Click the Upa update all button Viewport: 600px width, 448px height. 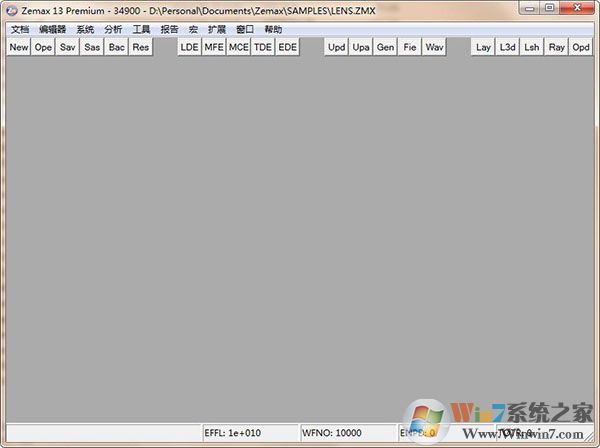point(361,47)
